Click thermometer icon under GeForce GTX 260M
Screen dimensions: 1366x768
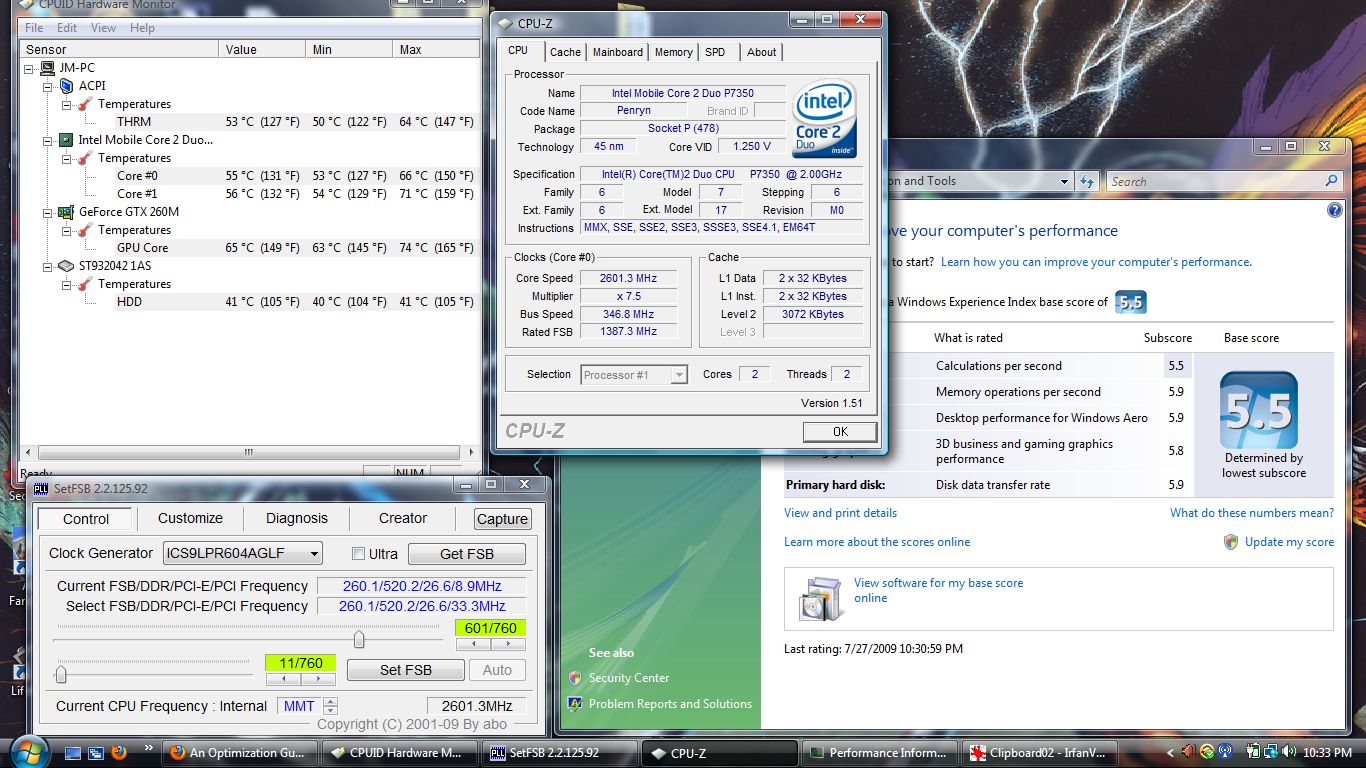point(85,230)
